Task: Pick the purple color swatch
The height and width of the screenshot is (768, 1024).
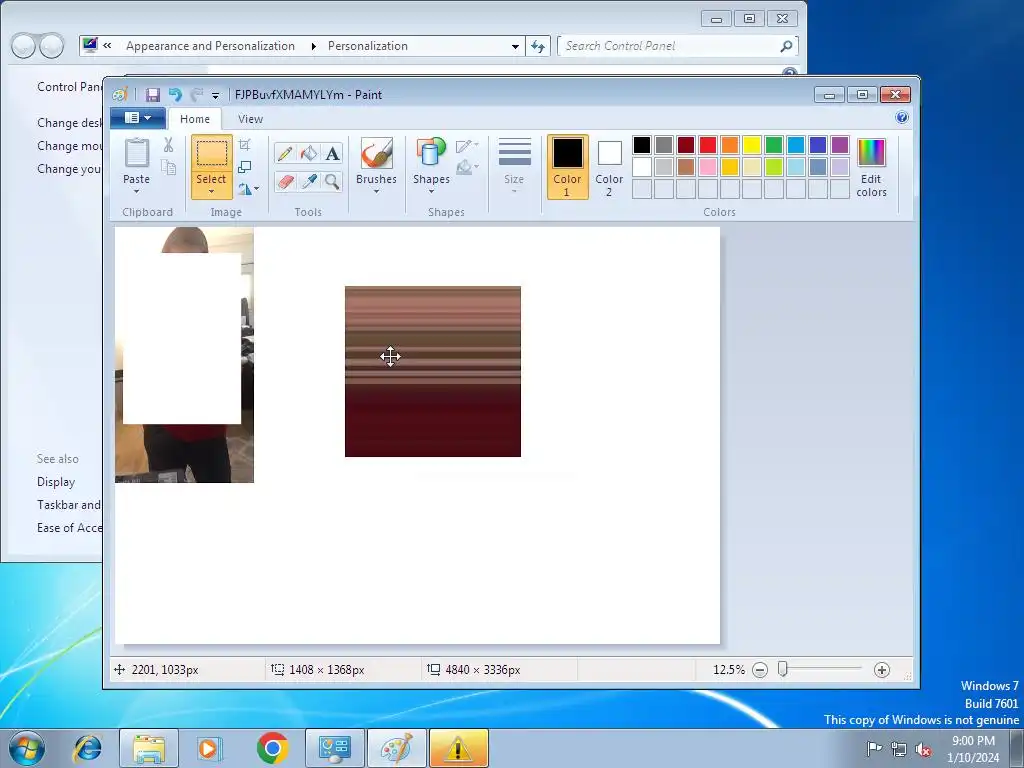Action: (x=840, y=144)
